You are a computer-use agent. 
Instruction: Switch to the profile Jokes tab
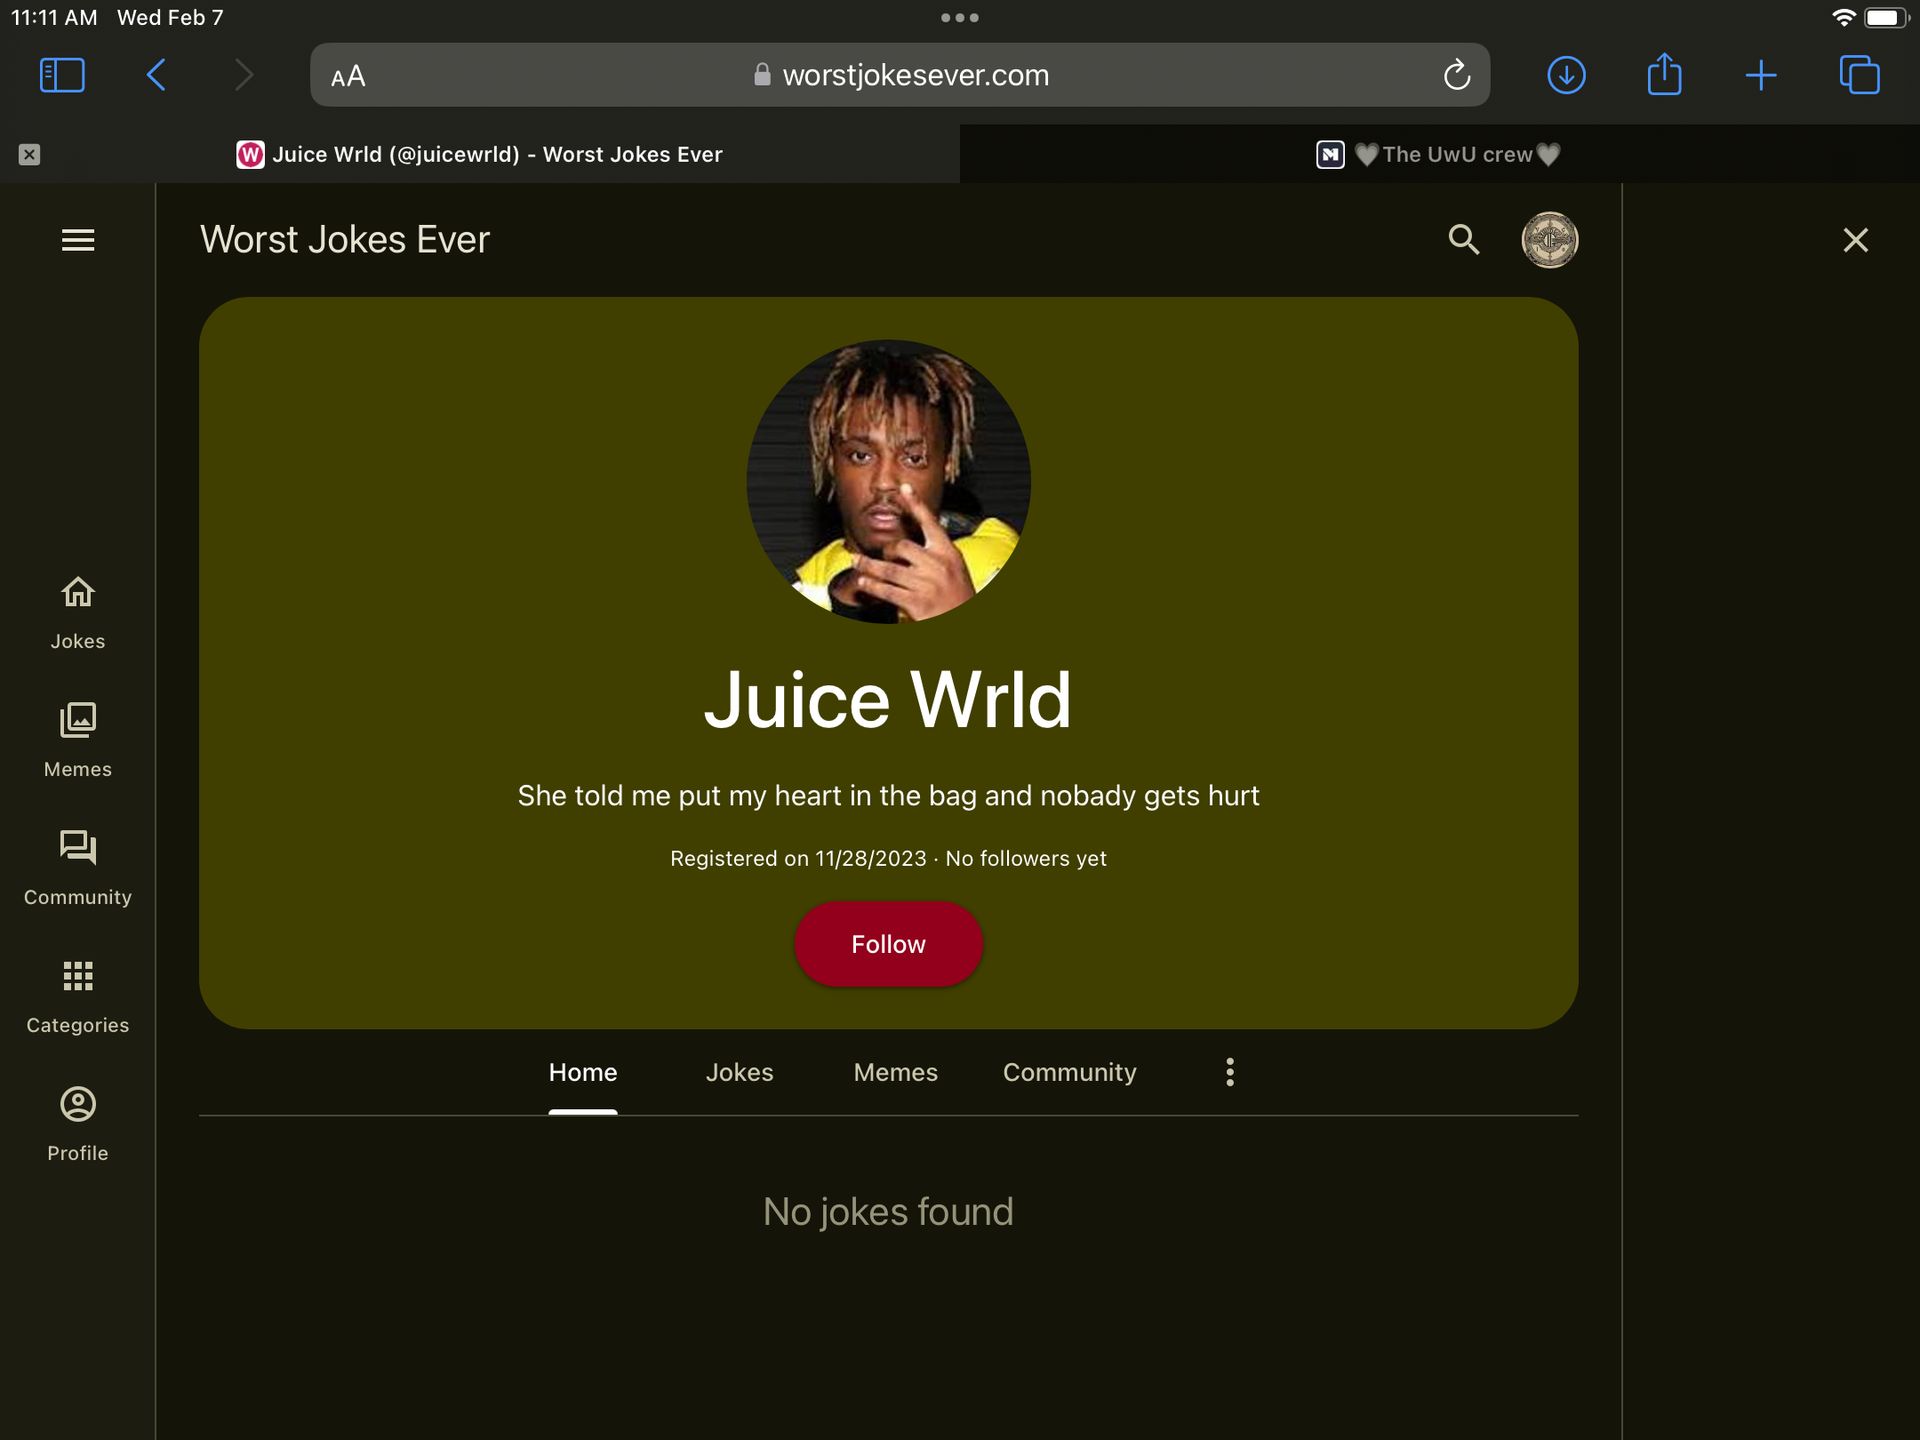point(739,1072)
